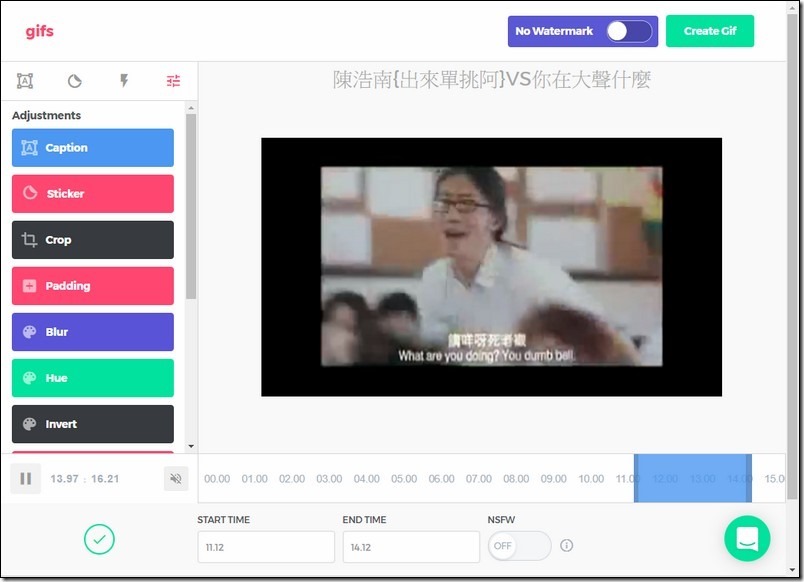Click the Create Gif button
Viewport: 804px width, 582px height.
coord(710,31)
